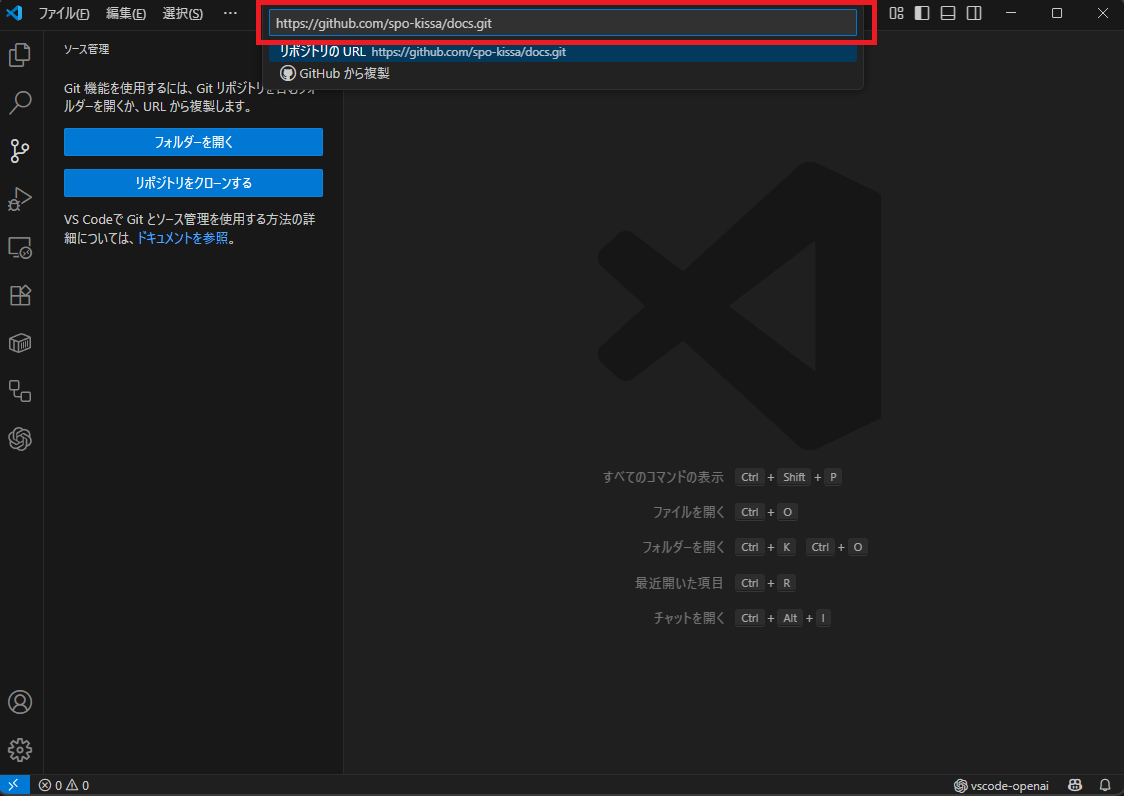
Task: Expand the hidden menus ellipsis
Action: [230, 14]
